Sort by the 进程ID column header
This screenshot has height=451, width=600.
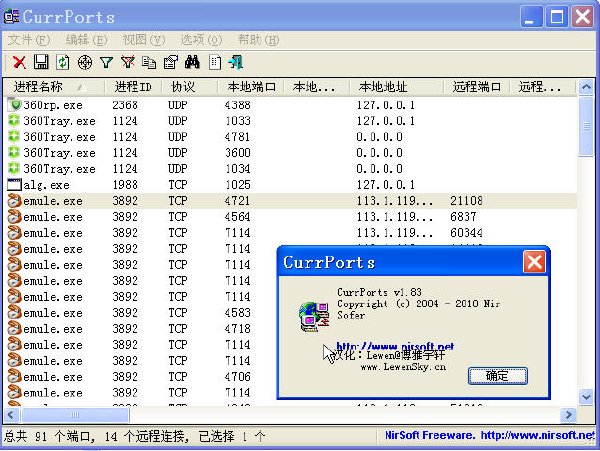pos(133,87)
